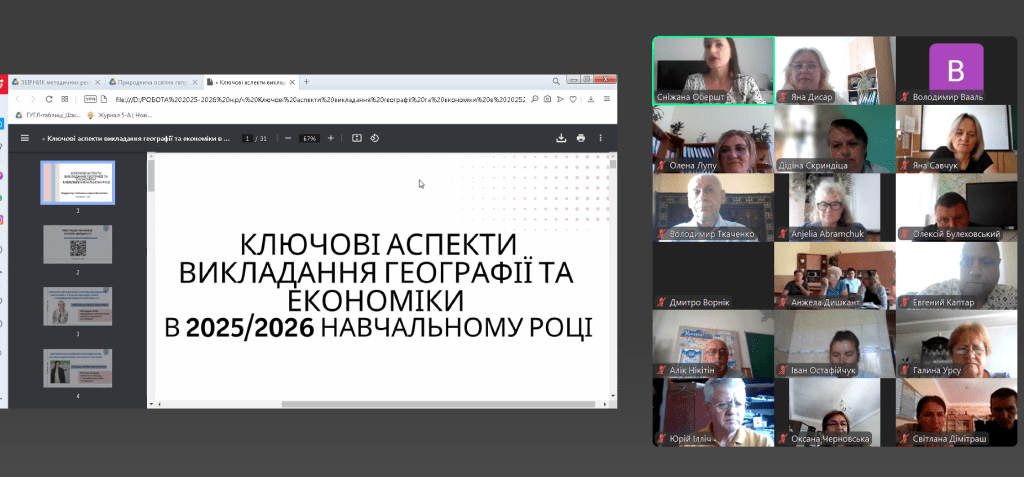Select the Ключові аспекти викладання tab
1024x477 pixels.
click(x=250, y=82)
